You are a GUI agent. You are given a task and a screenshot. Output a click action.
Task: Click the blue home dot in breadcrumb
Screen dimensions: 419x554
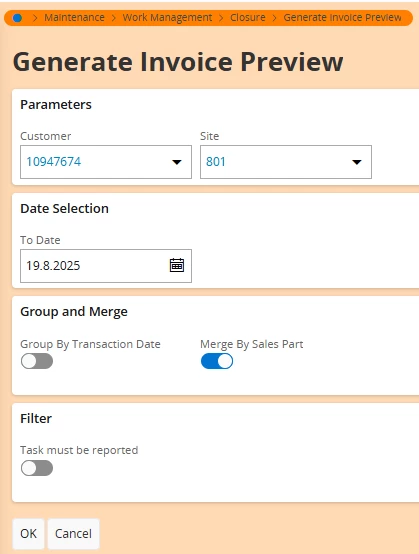(x=17, y=18)
